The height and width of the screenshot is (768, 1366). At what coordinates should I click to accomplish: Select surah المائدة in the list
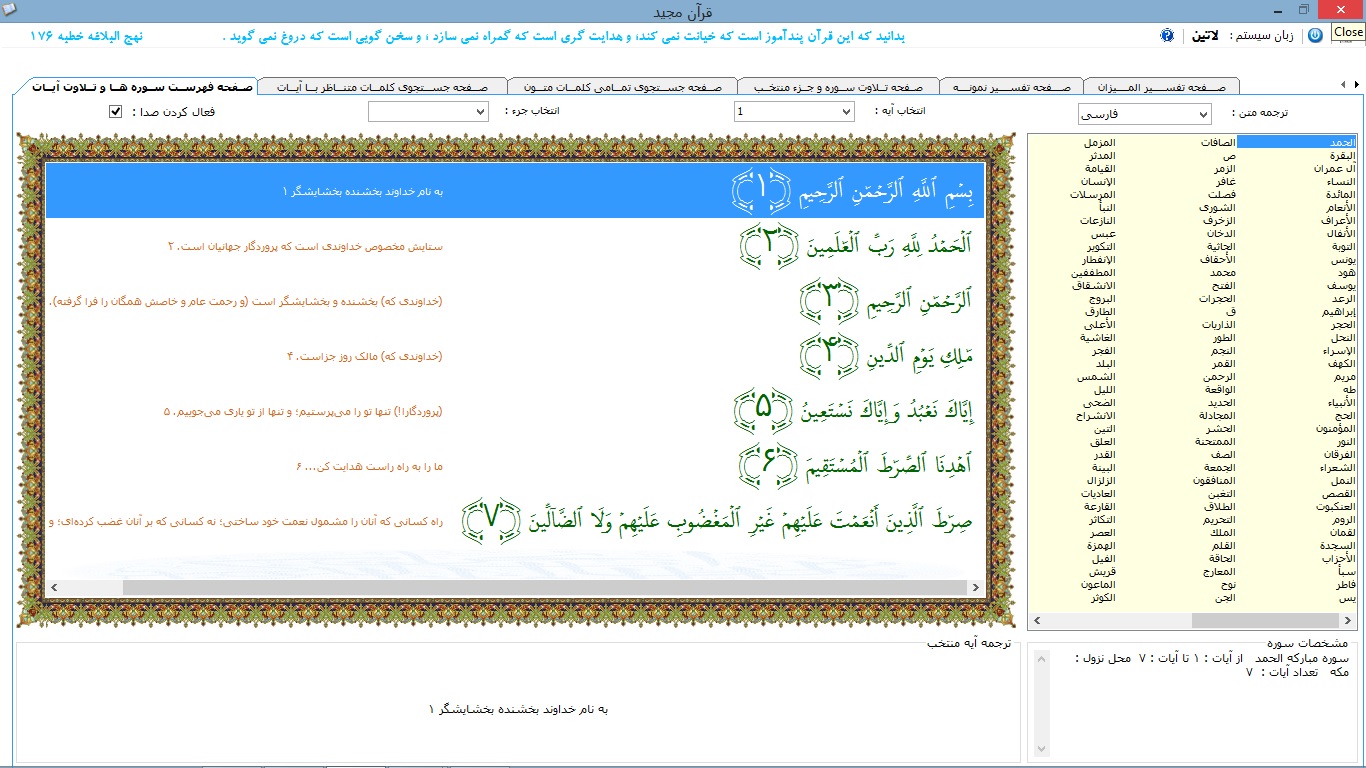coord(1340,195)
